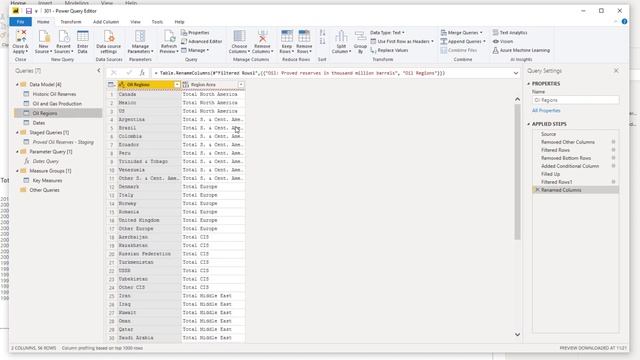640x360 pixels.
Task: Open settings gear for Removed Other Columns
Action: pyautogui.click(x=613, y=142)
